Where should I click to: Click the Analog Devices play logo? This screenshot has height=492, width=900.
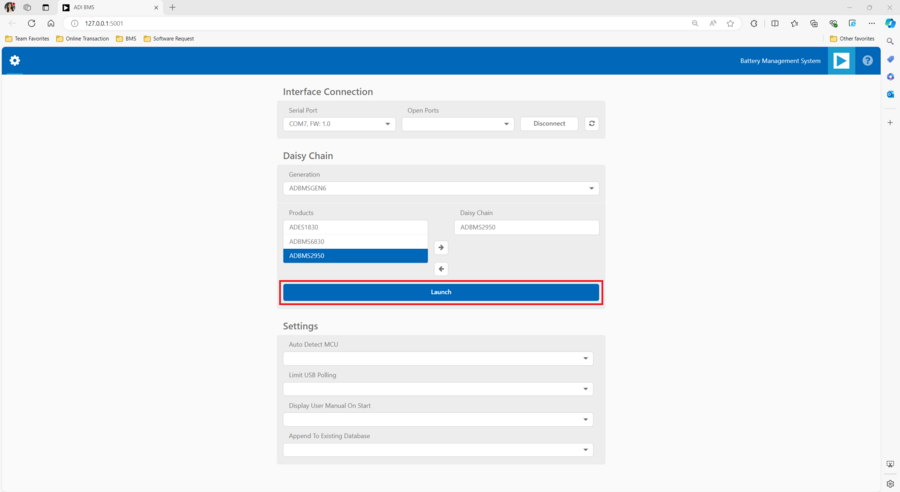click(x=841, y=61)
